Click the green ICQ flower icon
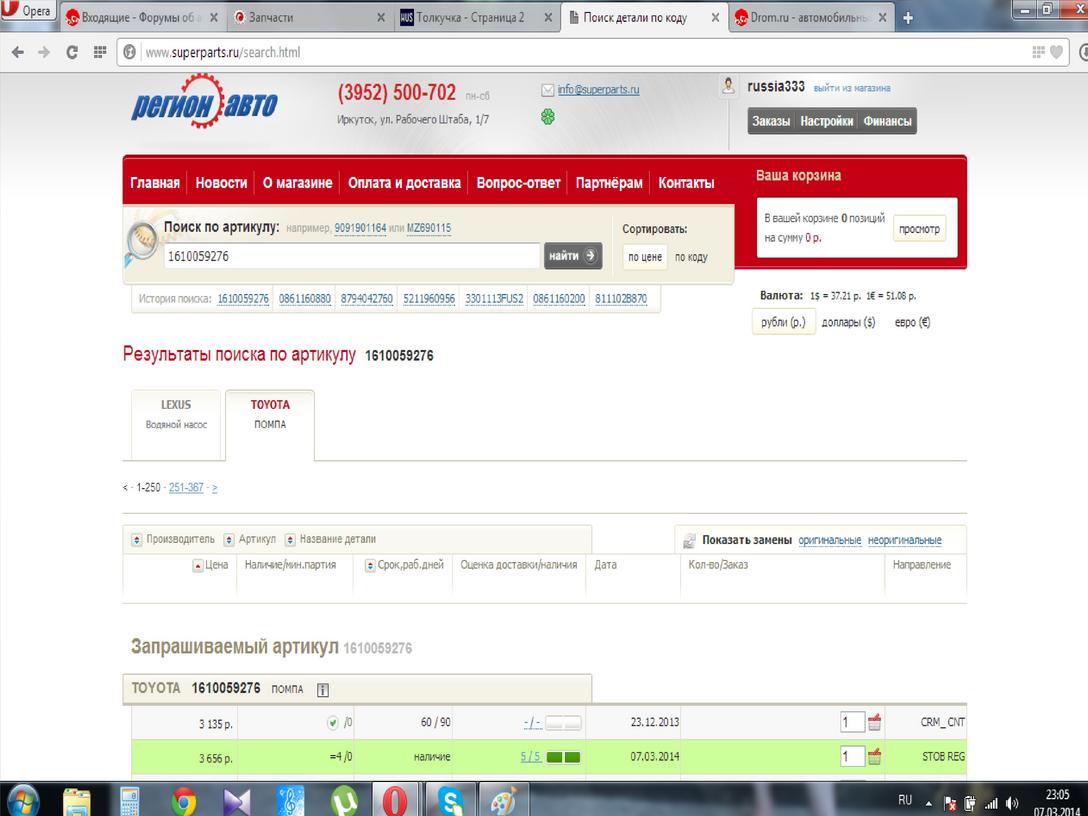The image size is (1088, 816). [x=547, y=117]
